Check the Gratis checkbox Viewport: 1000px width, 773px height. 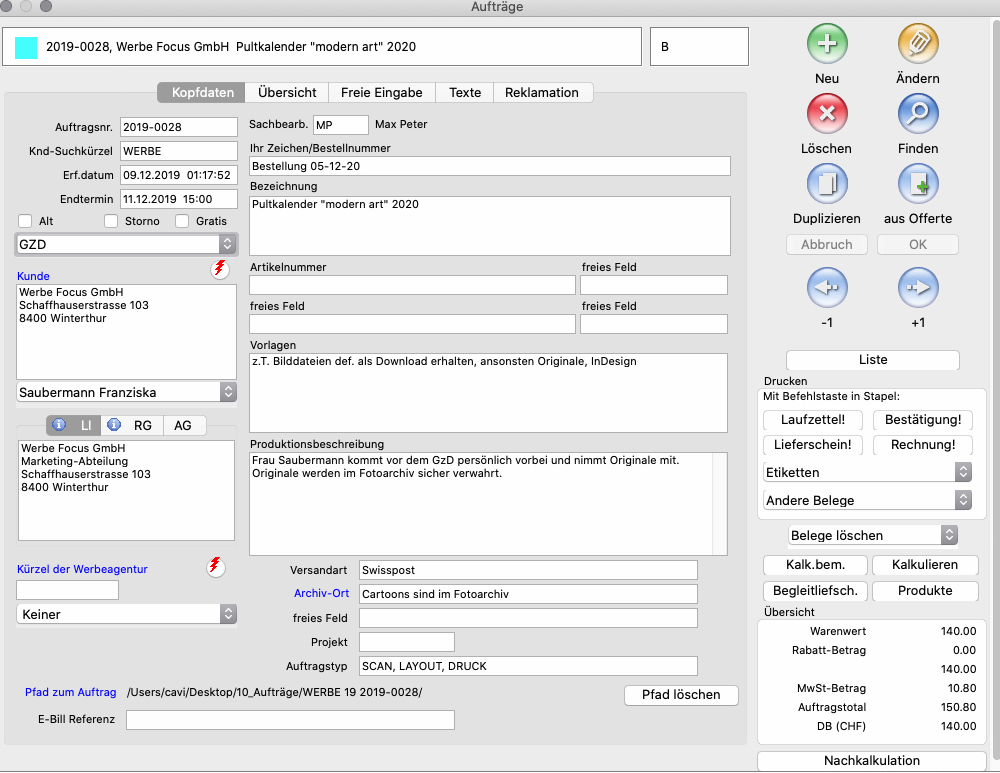182,221
